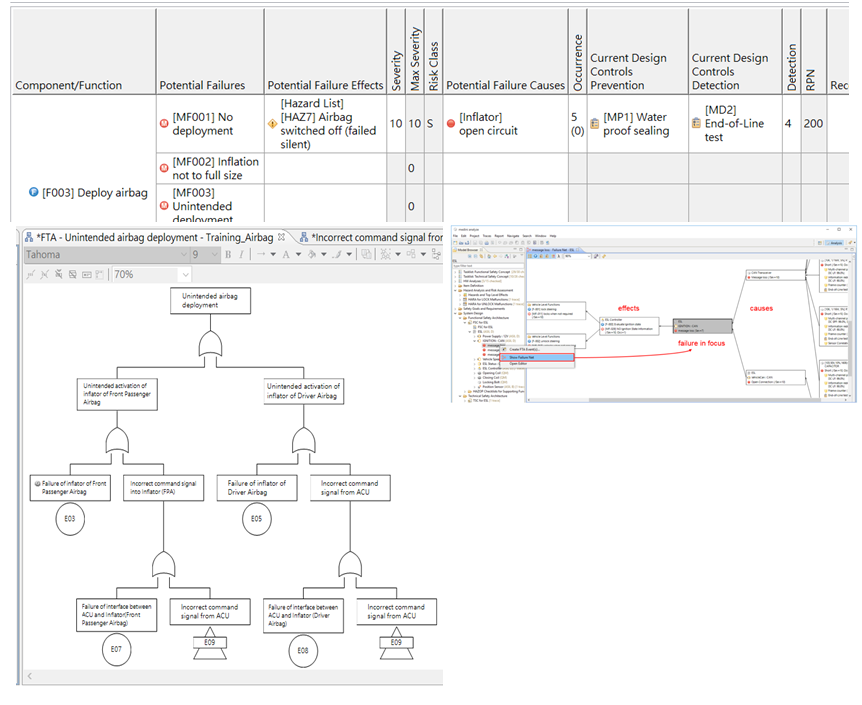Screen dimensions: 862x705
Task: Open the font size 9 dropdown
Action: tap(214, 255)
